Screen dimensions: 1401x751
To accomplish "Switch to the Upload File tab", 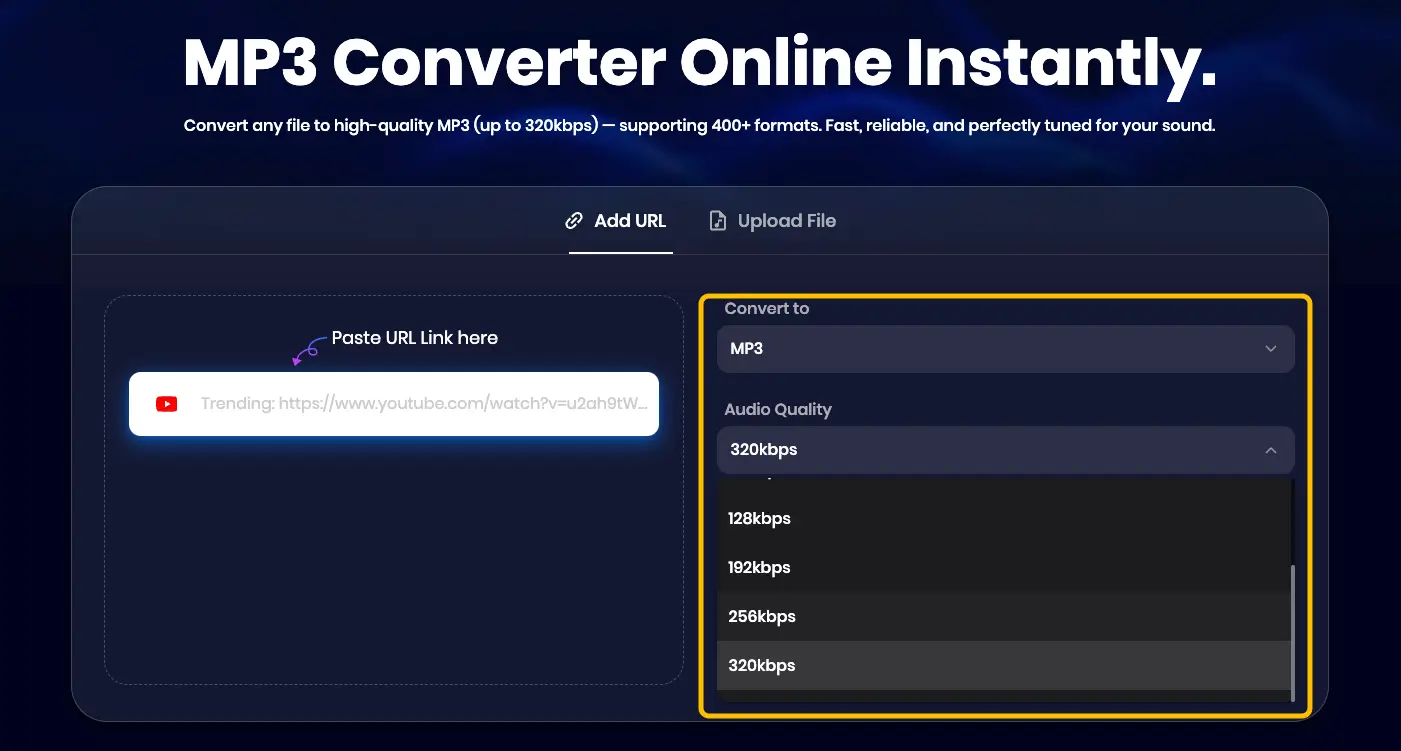I will coord(775,221).
